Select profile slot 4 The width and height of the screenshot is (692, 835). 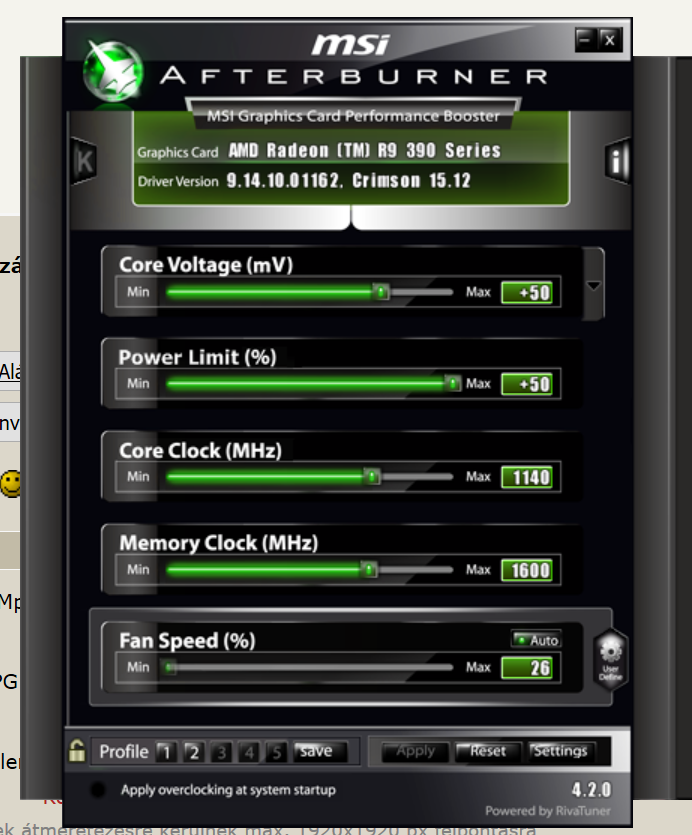(x=249, y=752)
